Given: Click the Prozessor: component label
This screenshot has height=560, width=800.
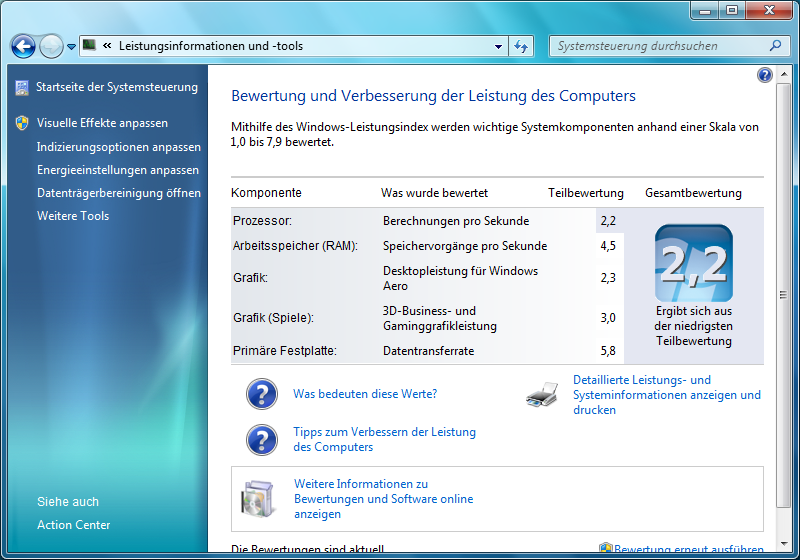Looking at the screenshot, I should click(x=262, y=221).
